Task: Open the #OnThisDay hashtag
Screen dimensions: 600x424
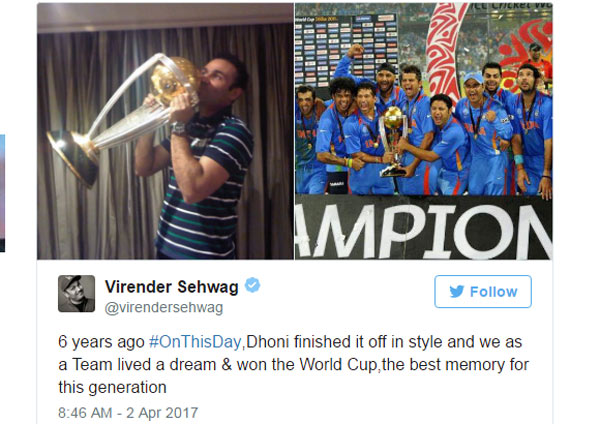Action: 195,342
